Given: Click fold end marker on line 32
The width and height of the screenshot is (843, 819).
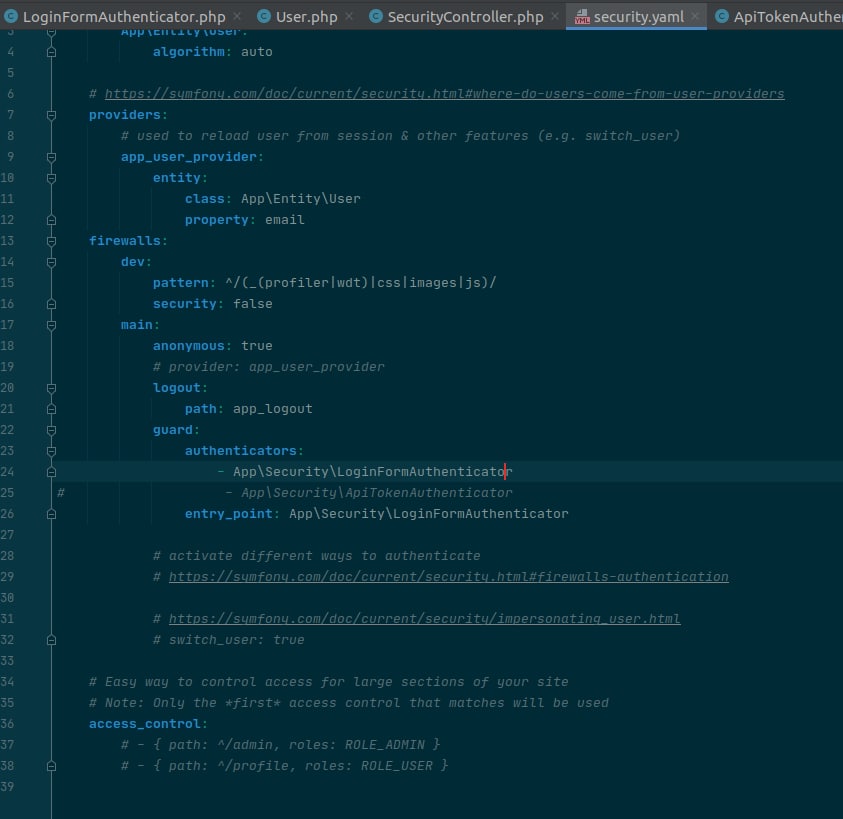Looking at the screenshot, I should tap(51, 639).
